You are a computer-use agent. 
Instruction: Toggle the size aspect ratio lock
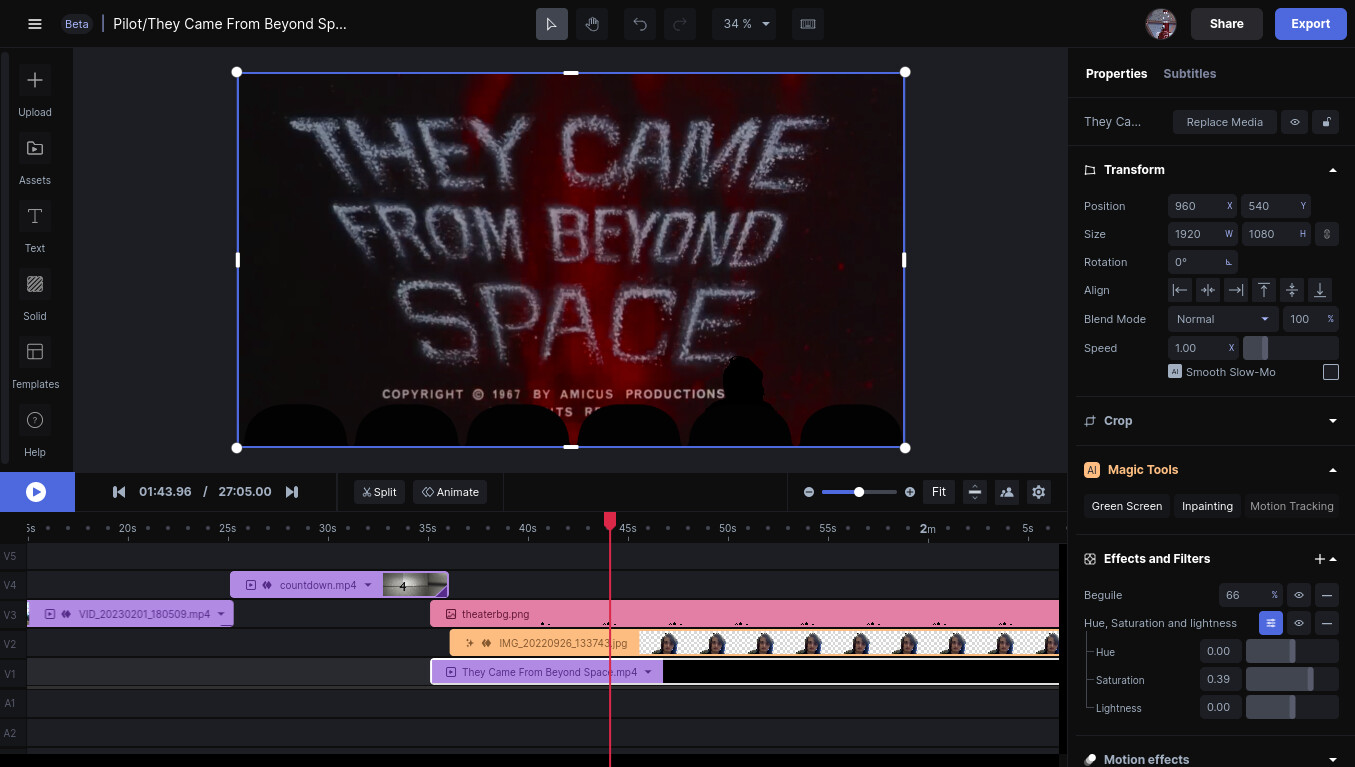(x=1327, y=234)
